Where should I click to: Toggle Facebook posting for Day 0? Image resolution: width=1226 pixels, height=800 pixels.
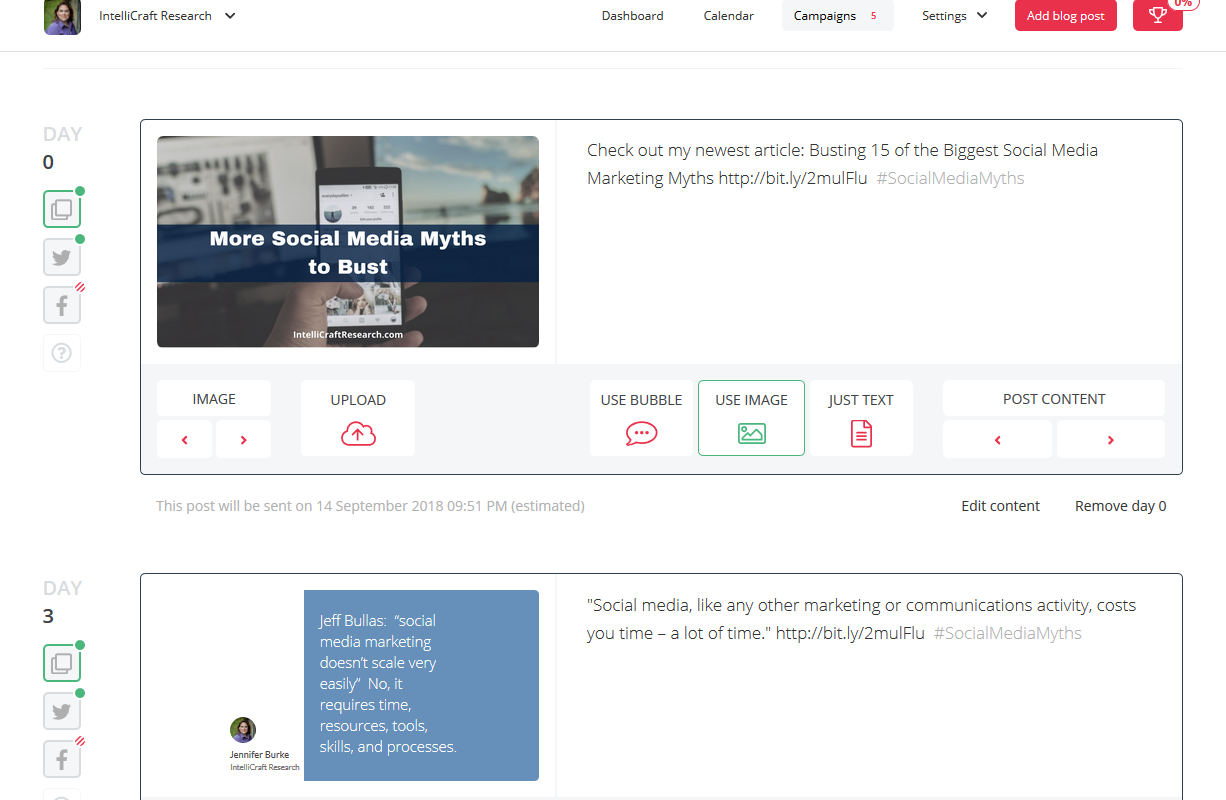(62, 305)
